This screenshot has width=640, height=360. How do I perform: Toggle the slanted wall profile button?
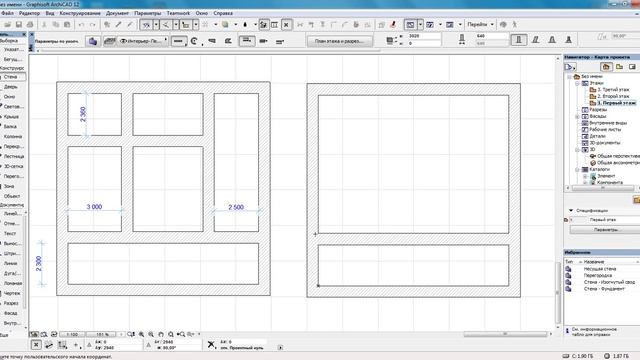click(536, 40)
